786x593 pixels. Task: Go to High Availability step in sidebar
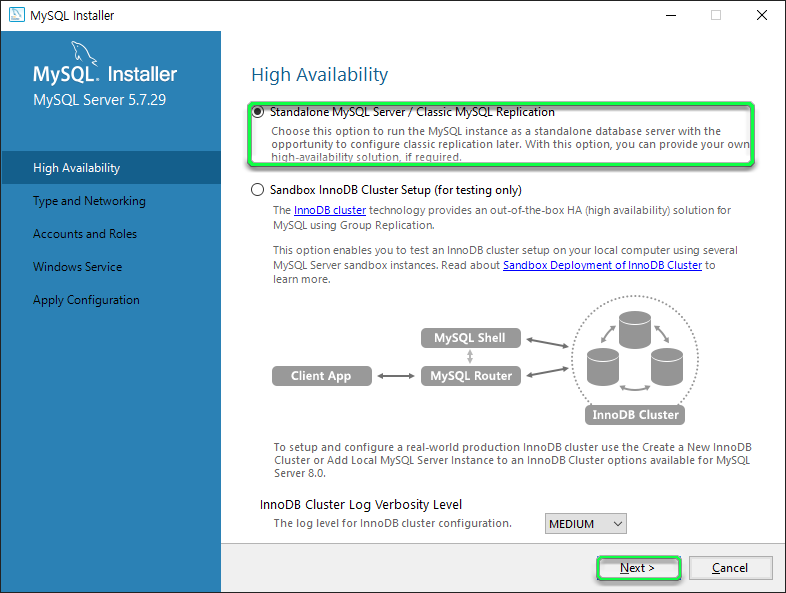(111, 168)
